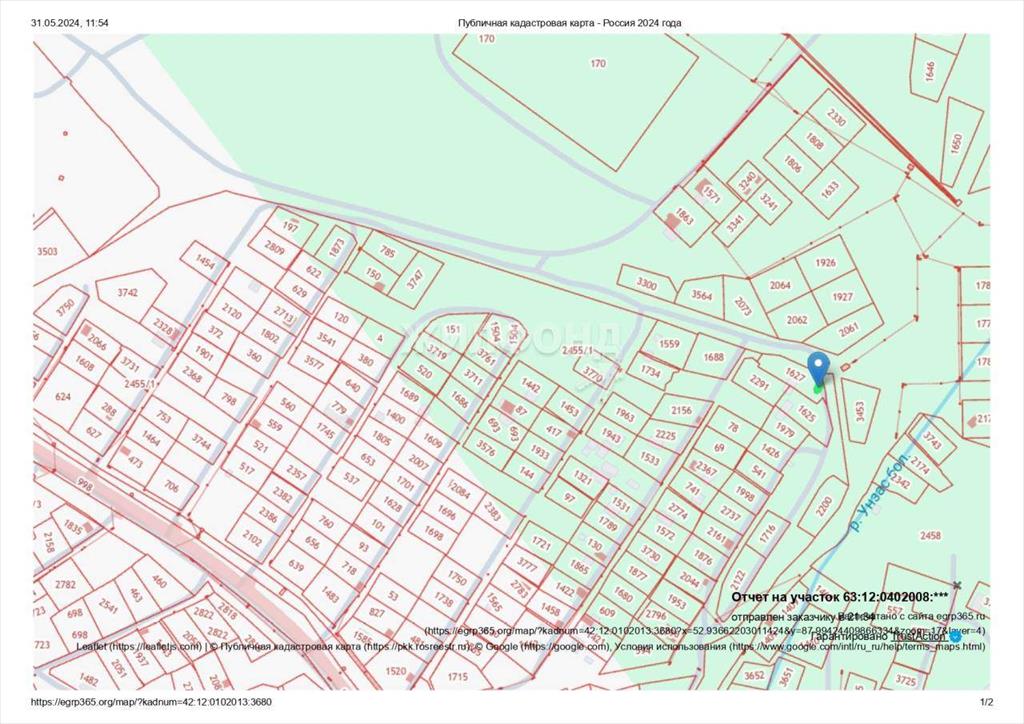The width and height of the screenshot is (1024, 724).
Task: Select parcel 3300 on the map
Action: click(x=647, y=283)
